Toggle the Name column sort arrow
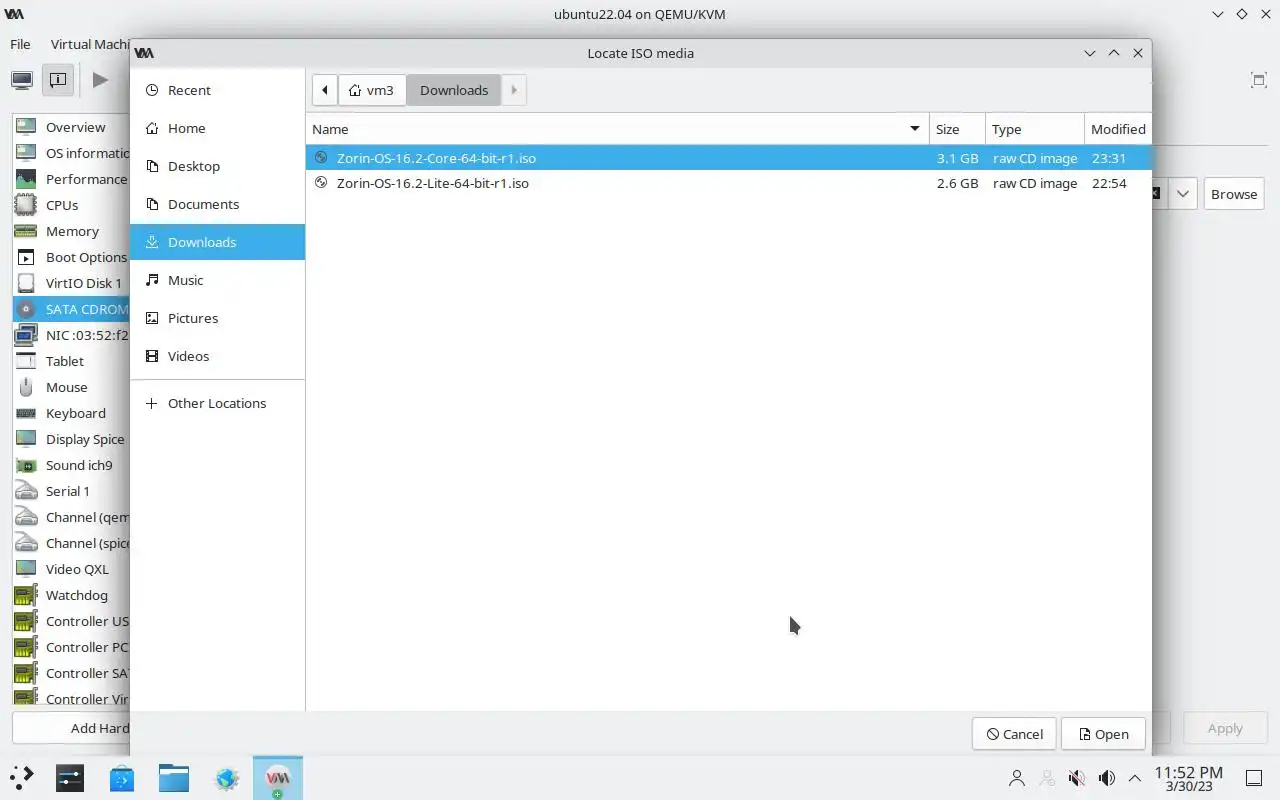 tap(914, 129)
